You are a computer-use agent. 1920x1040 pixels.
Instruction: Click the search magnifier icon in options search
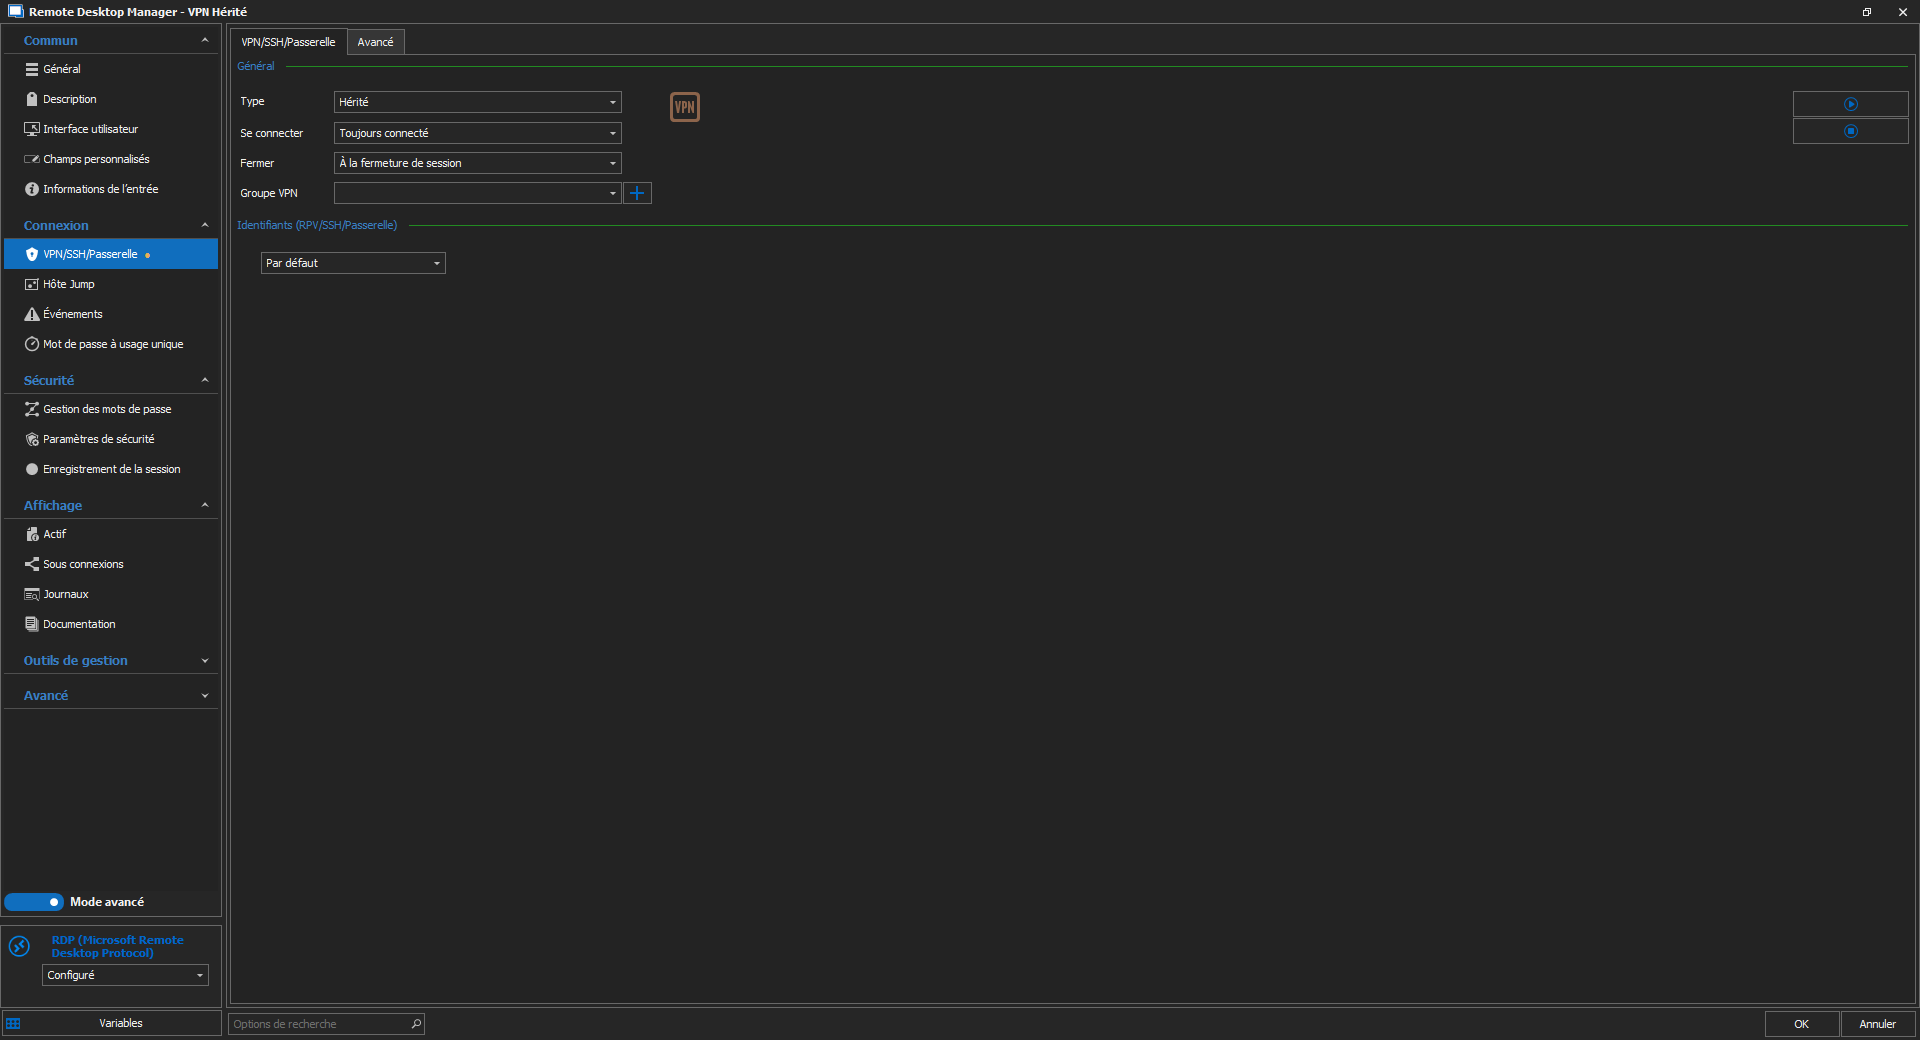(416, 1023)
